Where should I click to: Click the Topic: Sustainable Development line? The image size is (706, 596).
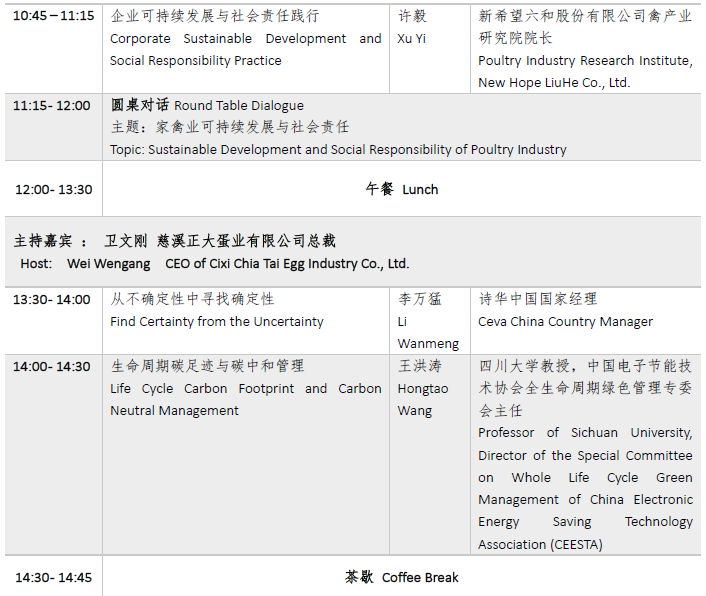tap(338, 150)
